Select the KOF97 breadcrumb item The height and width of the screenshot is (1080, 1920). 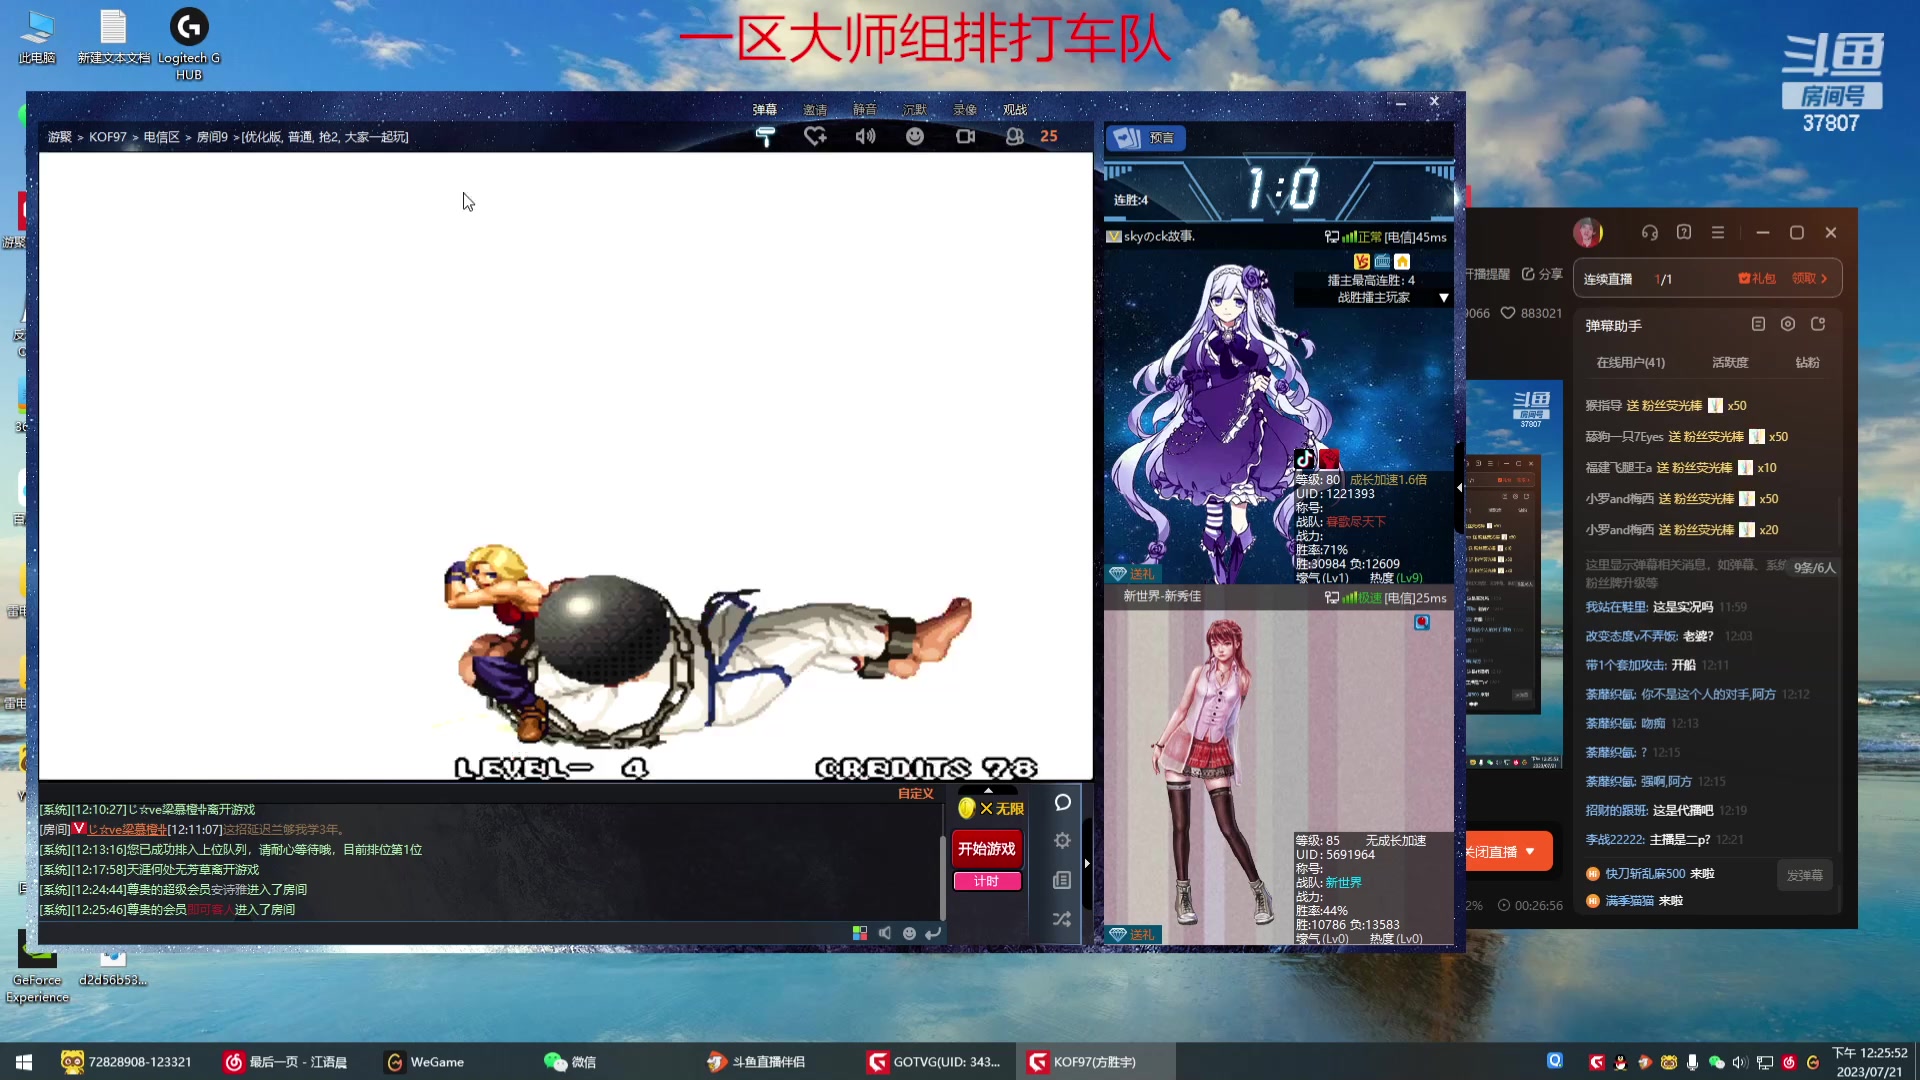click(x=108, y=137)
